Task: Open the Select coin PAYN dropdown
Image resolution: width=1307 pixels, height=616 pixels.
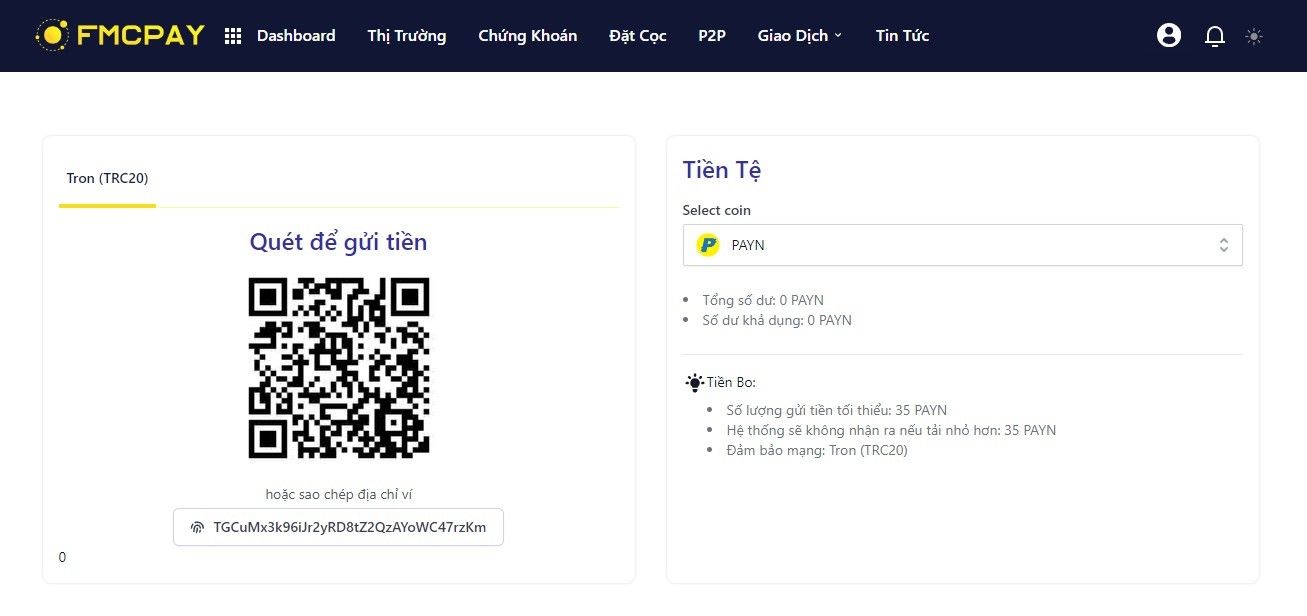Action: [x=961, y=245]
